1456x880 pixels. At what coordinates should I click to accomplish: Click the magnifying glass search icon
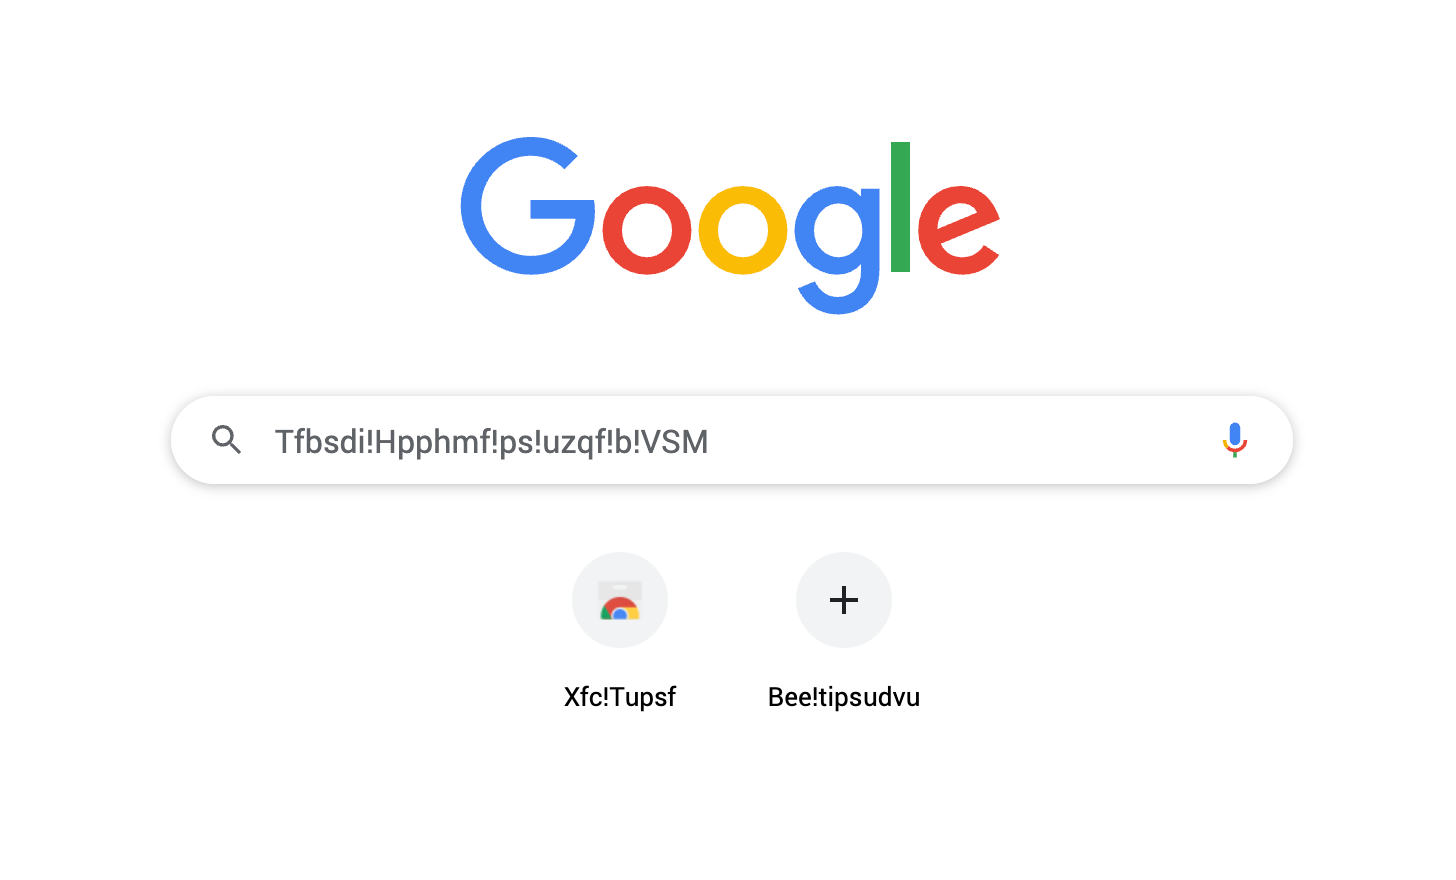227,439
